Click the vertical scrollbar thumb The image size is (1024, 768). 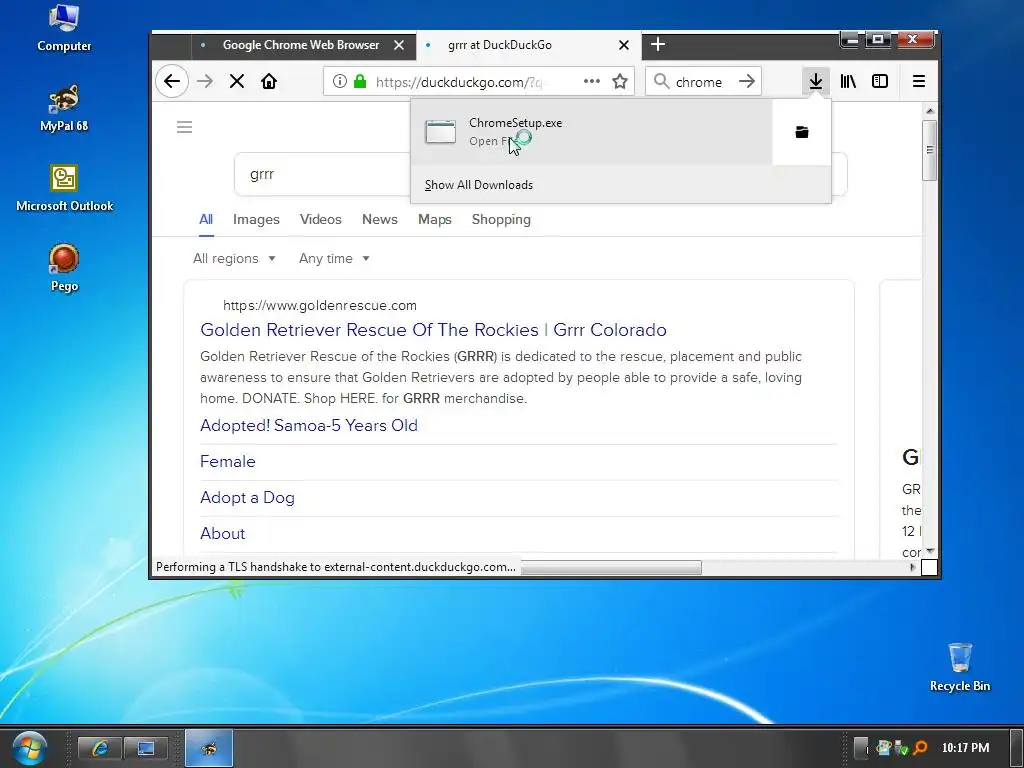[930, 150]
